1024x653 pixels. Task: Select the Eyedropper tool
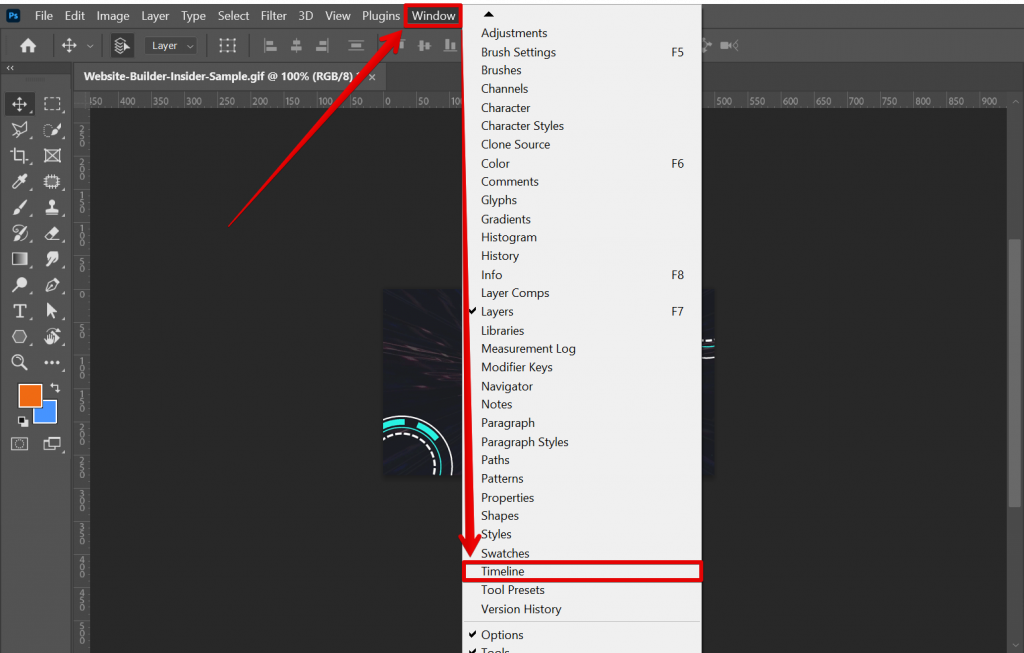pyautogui.click(x=20, y=181)
